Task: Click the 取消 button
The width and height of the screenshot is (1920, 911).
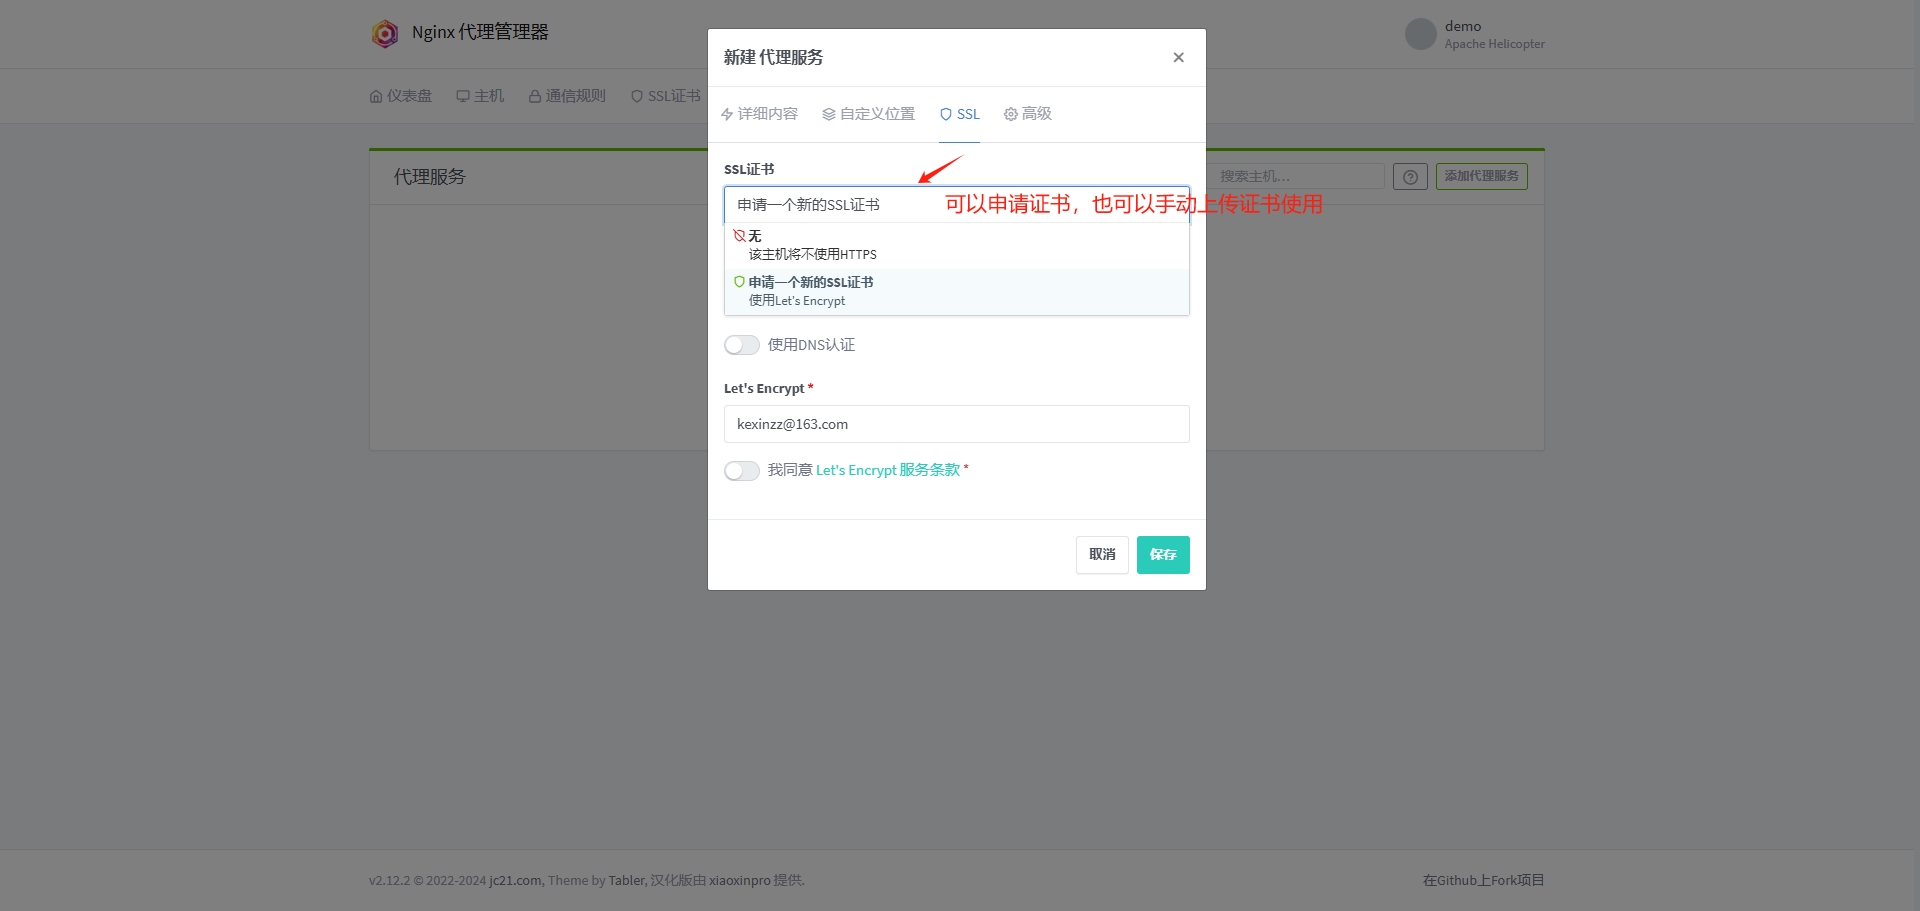Action: [x=1102, y=555]
